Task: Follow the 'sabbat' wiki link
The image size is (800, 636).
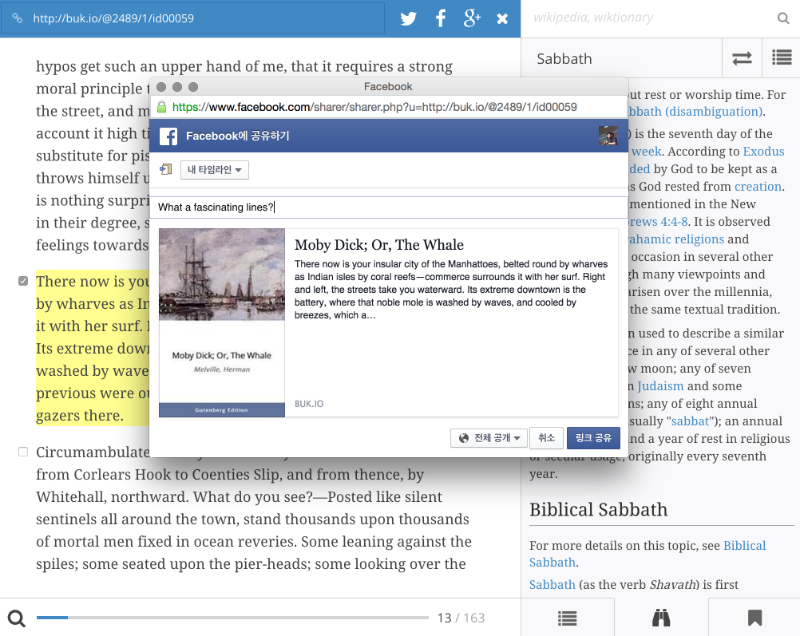Action: [690, 421]
